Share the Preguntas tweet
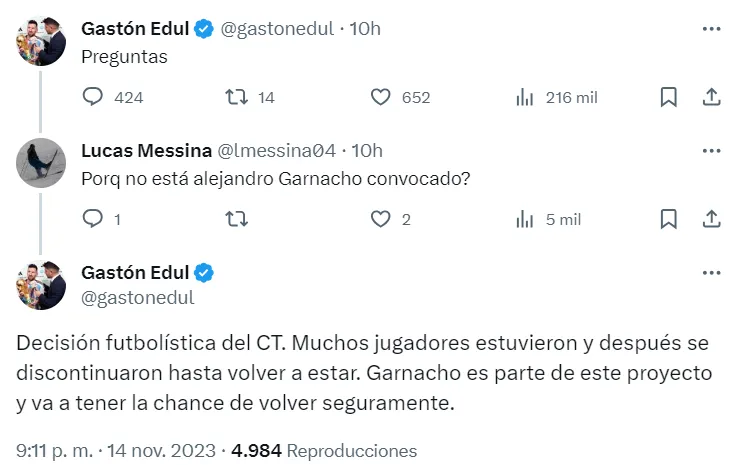The image size is (737, 465). pos(711,97)
